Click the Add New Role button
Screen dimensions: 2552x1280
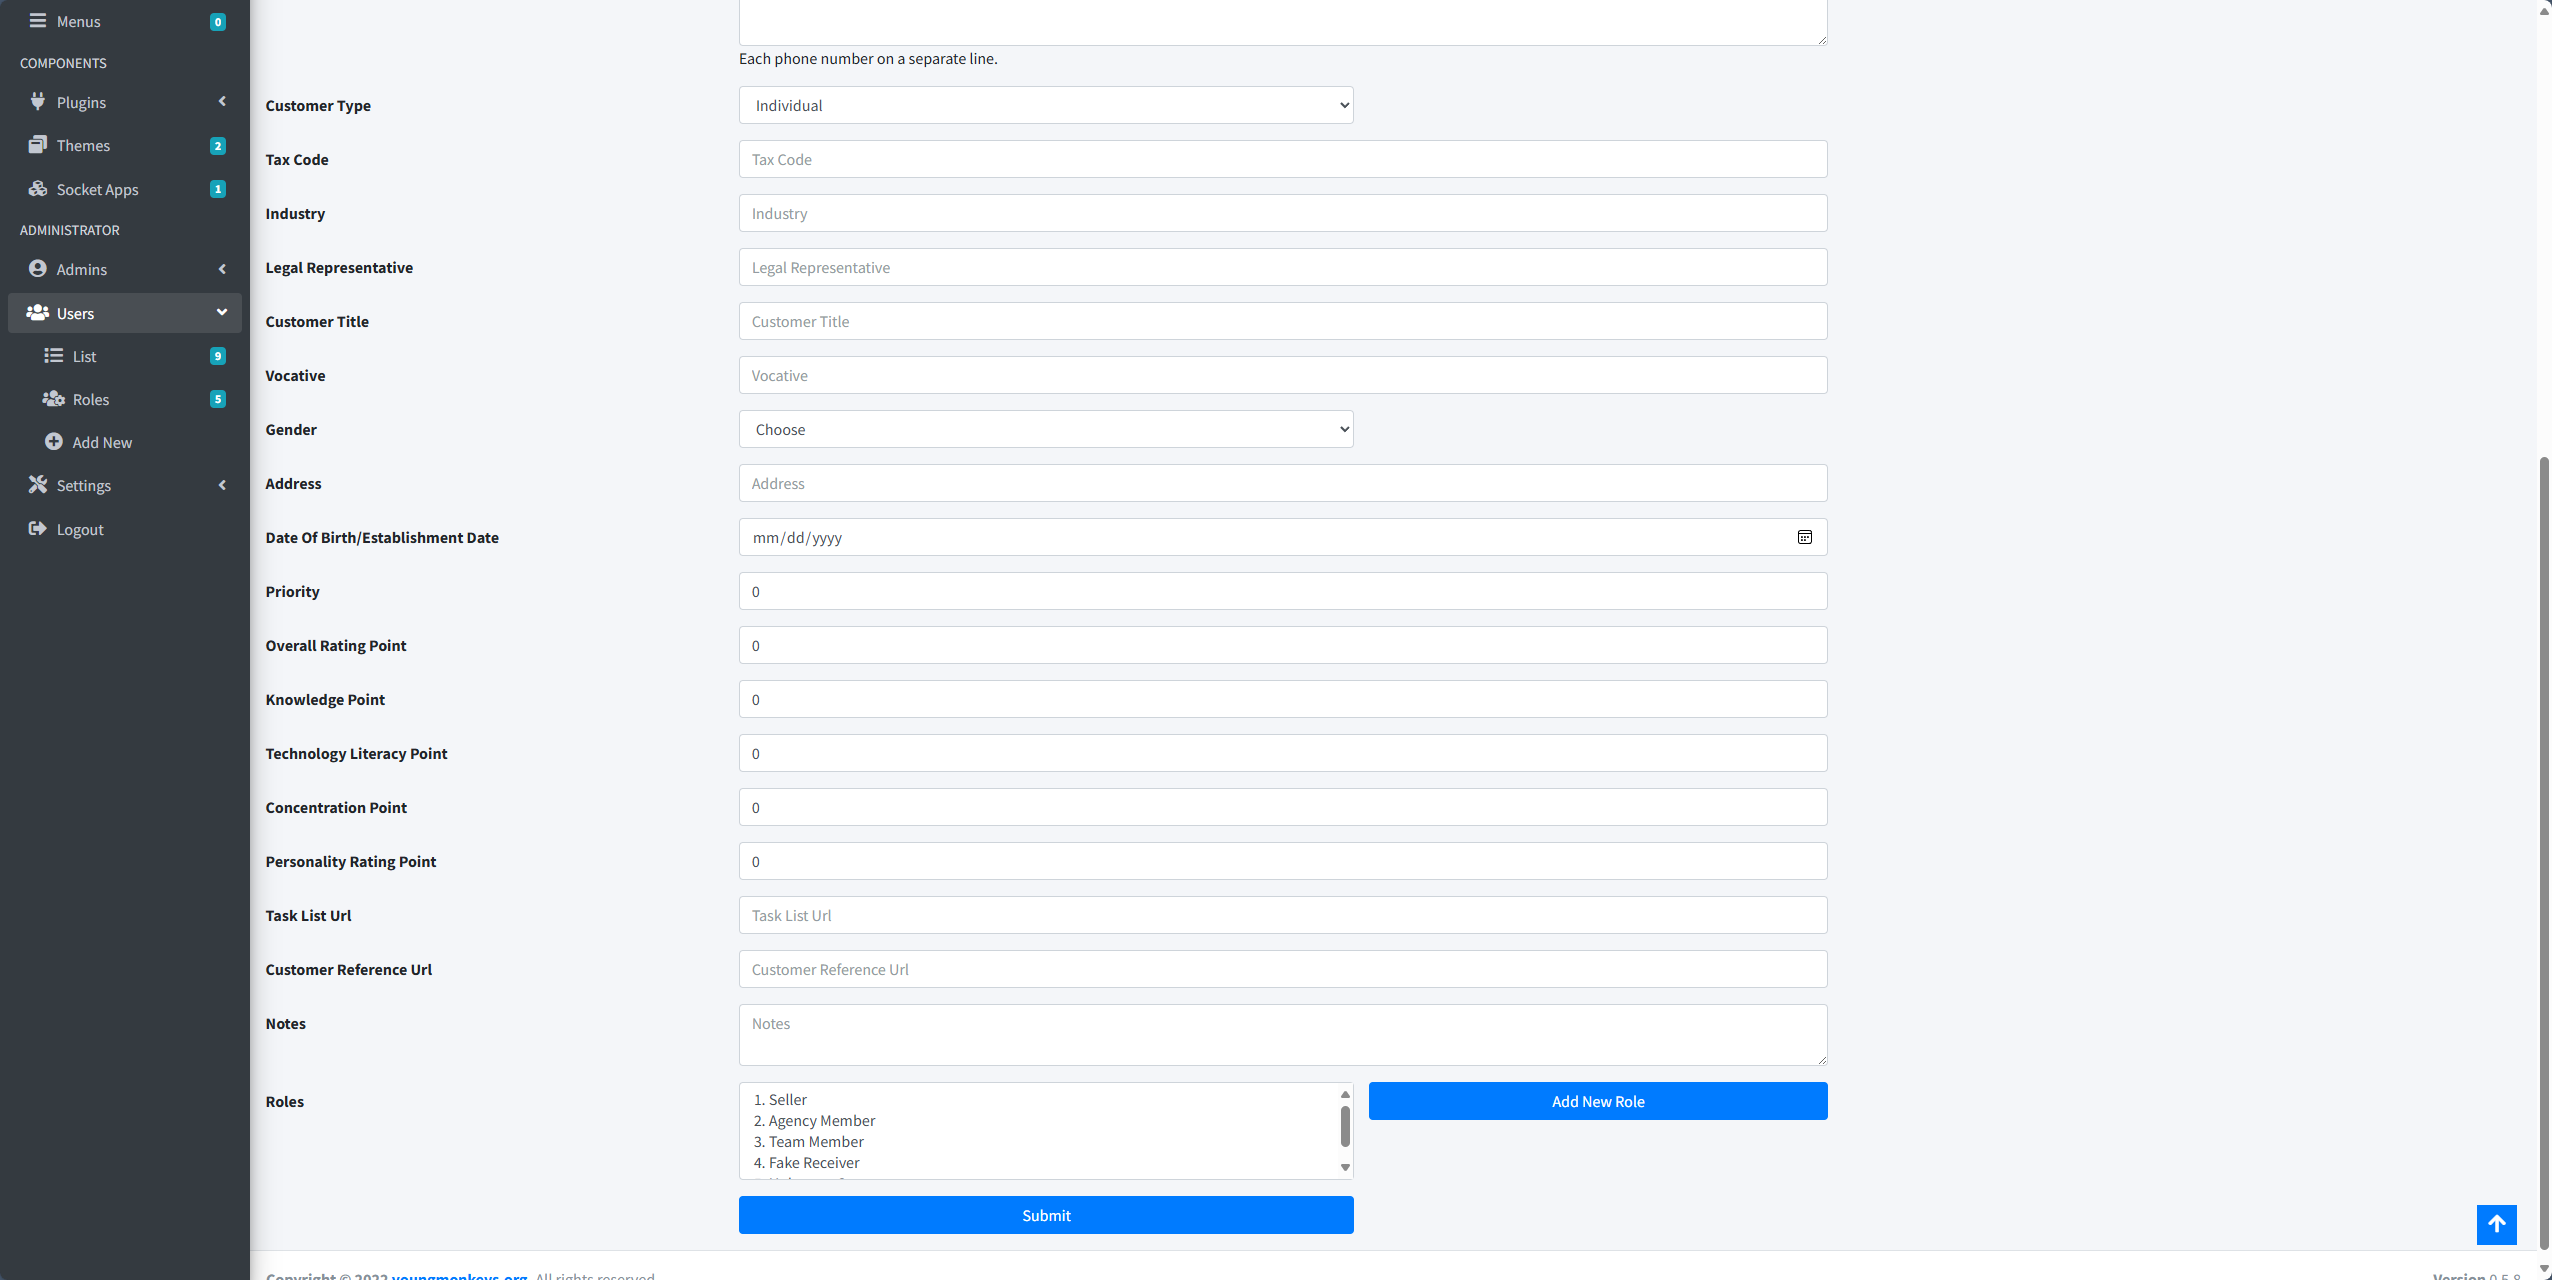pyautogui.click(x=1598, y=1101)
